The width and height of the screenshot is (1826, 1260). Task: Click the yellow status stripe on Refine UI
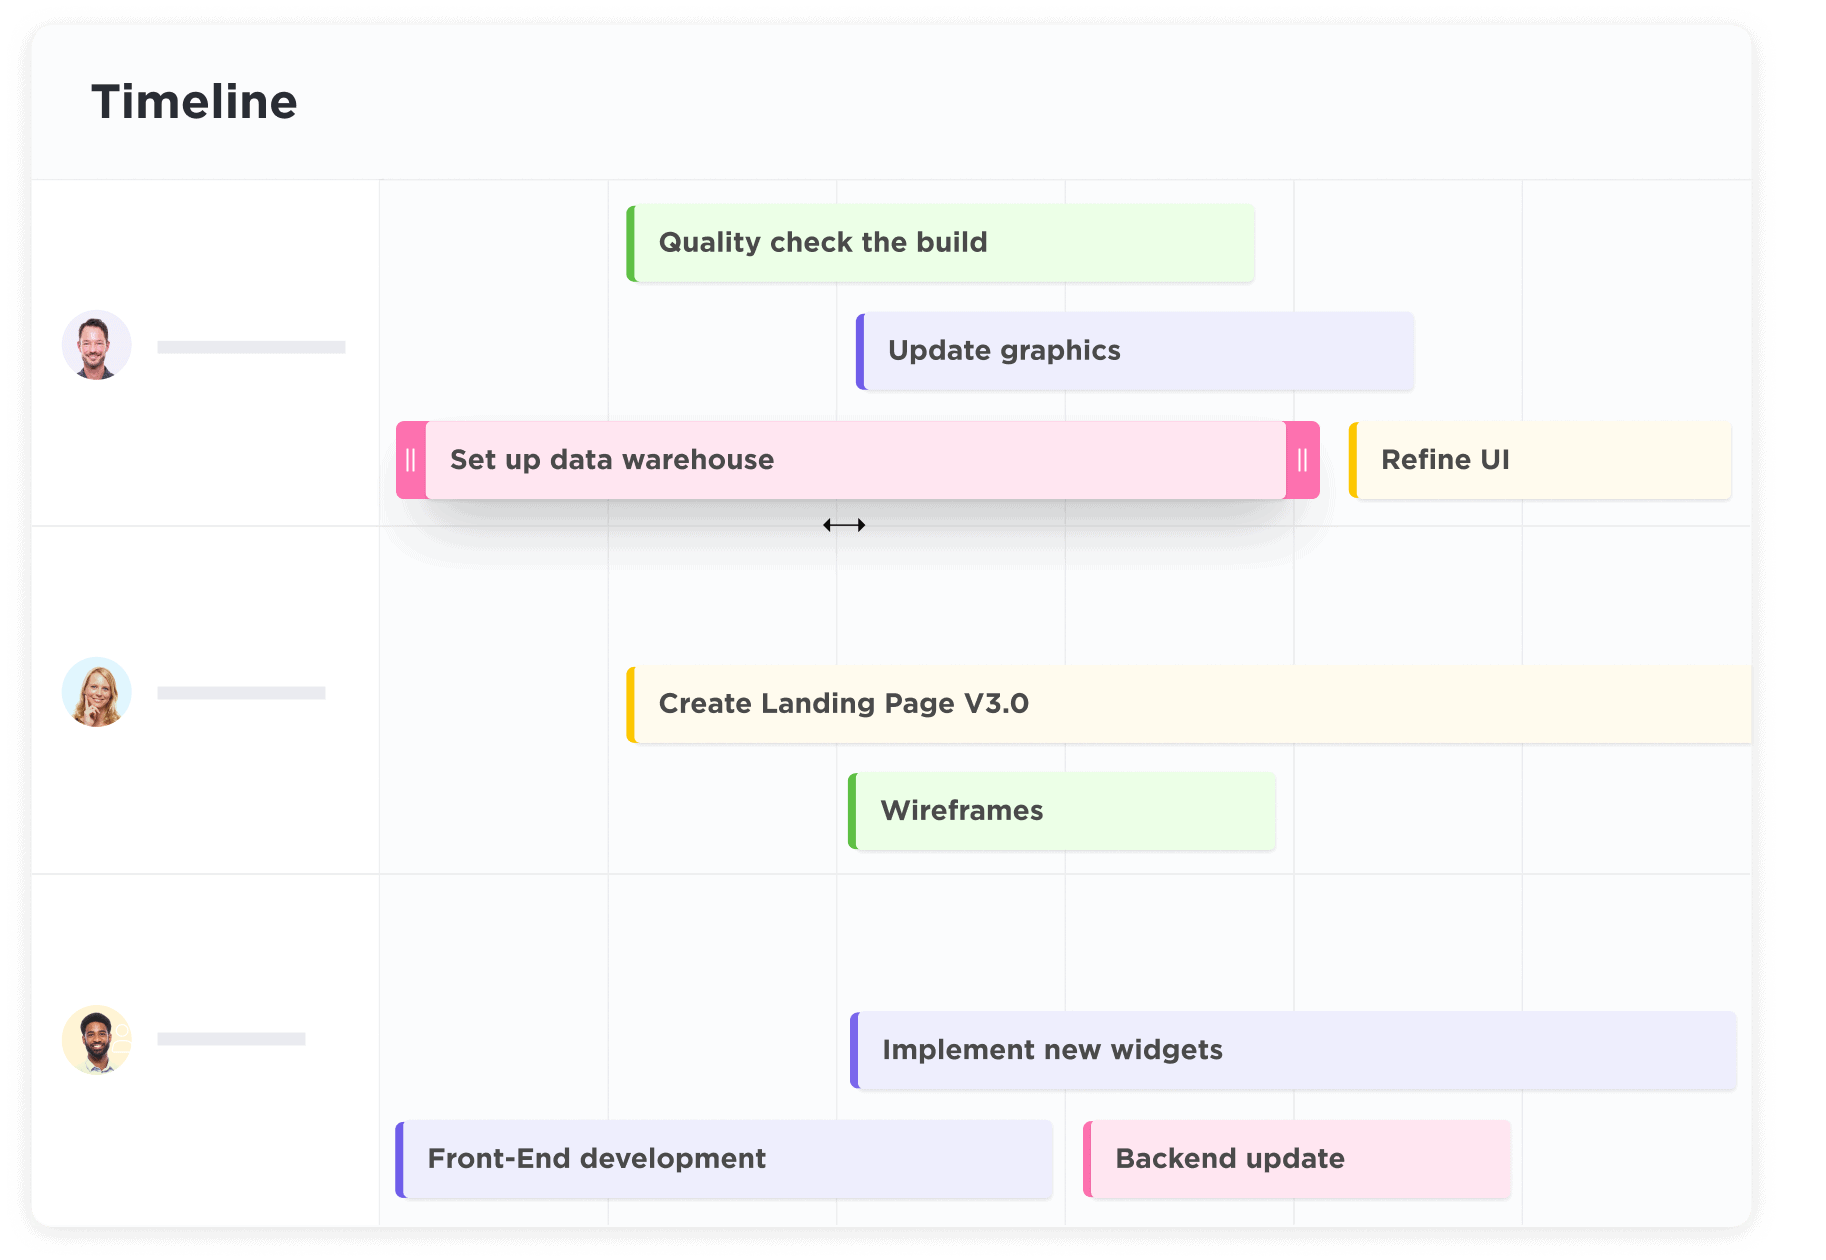tap(1353, 460)
